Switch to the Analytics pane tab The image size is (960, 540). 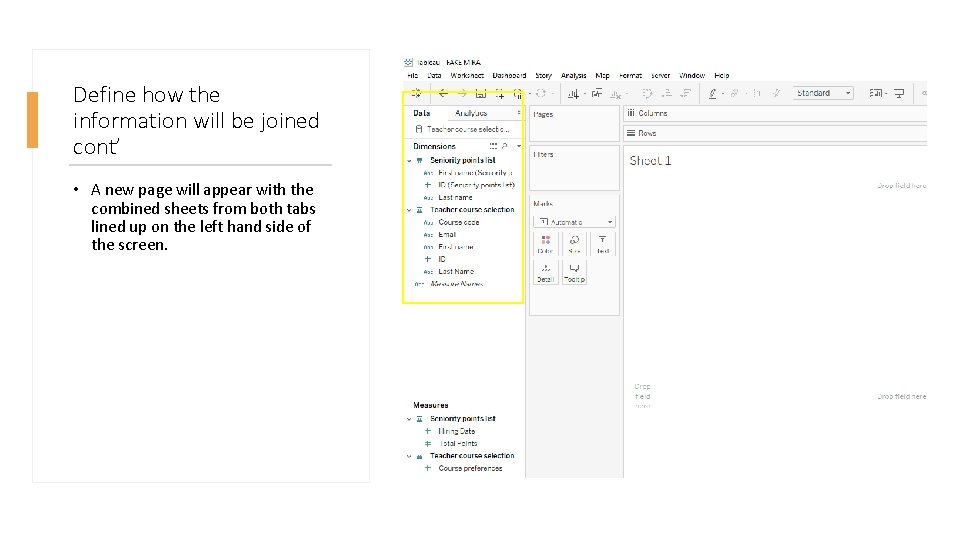pyautogui.click(x=471, y=113)
